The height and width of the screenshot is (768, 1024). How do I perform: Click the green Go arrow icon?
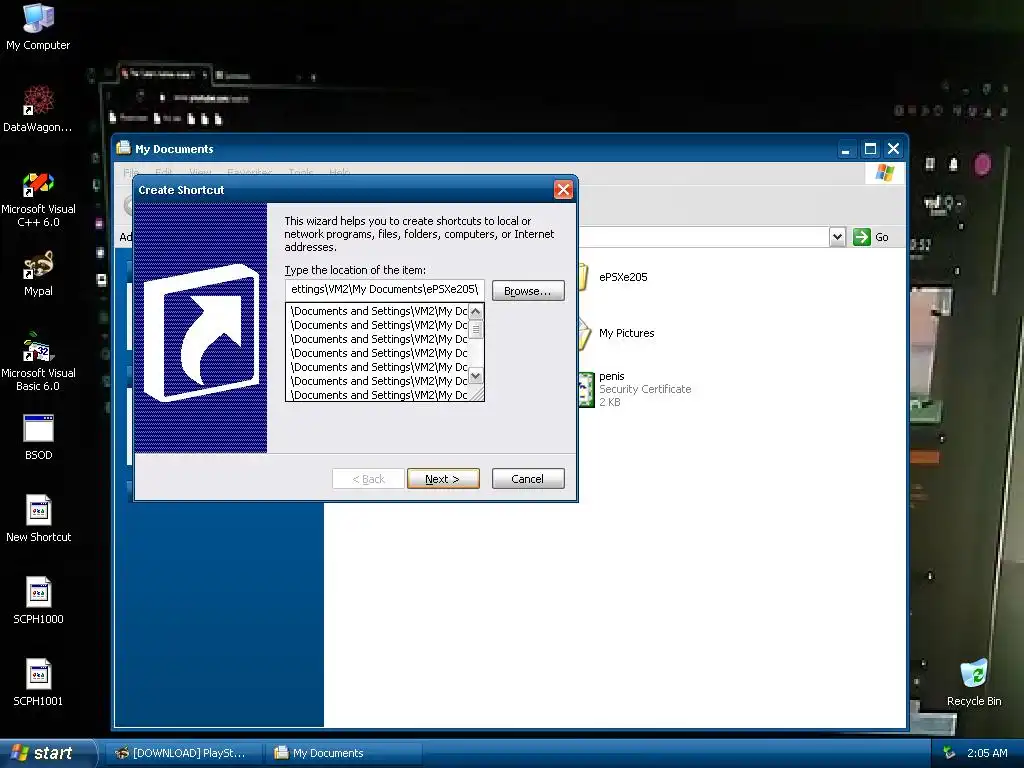861,236
